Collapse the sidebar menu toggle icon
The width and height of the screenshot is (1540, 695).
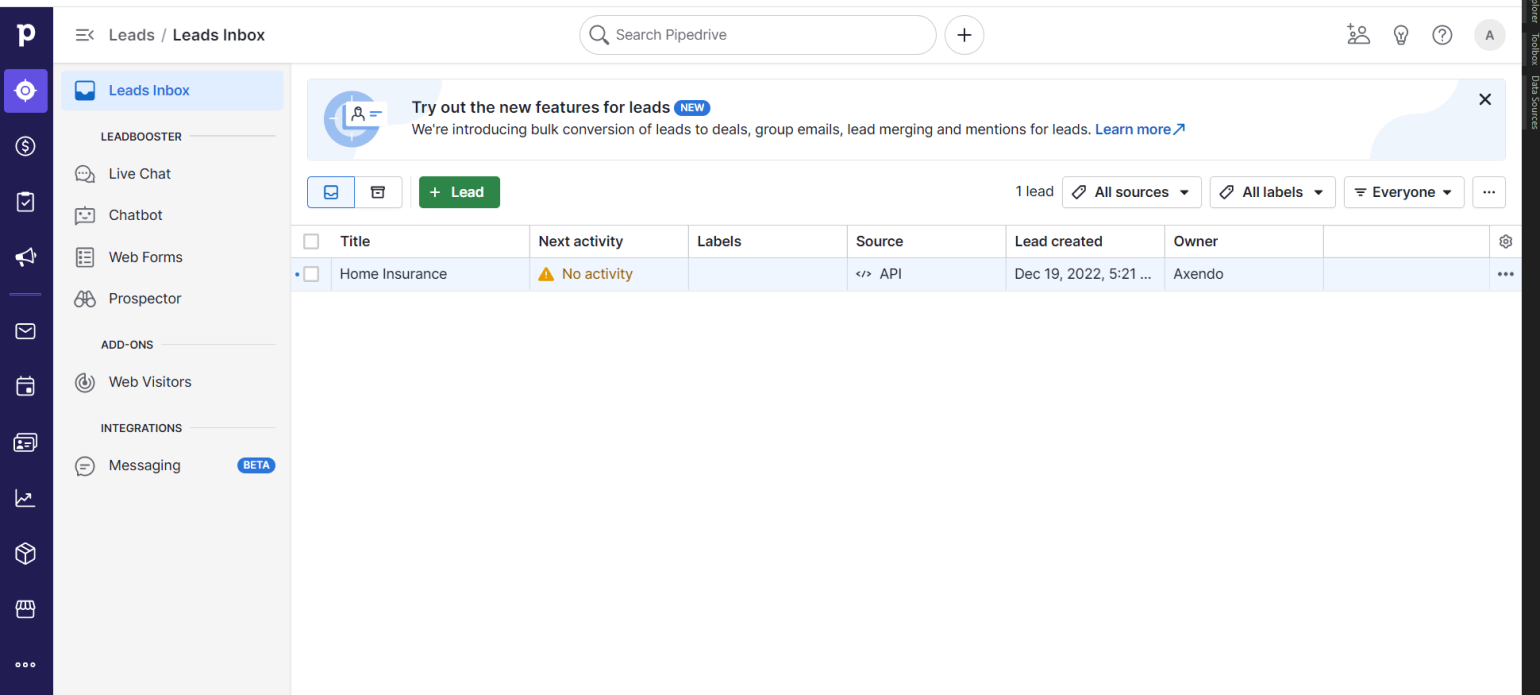click(x=85, y=35)
